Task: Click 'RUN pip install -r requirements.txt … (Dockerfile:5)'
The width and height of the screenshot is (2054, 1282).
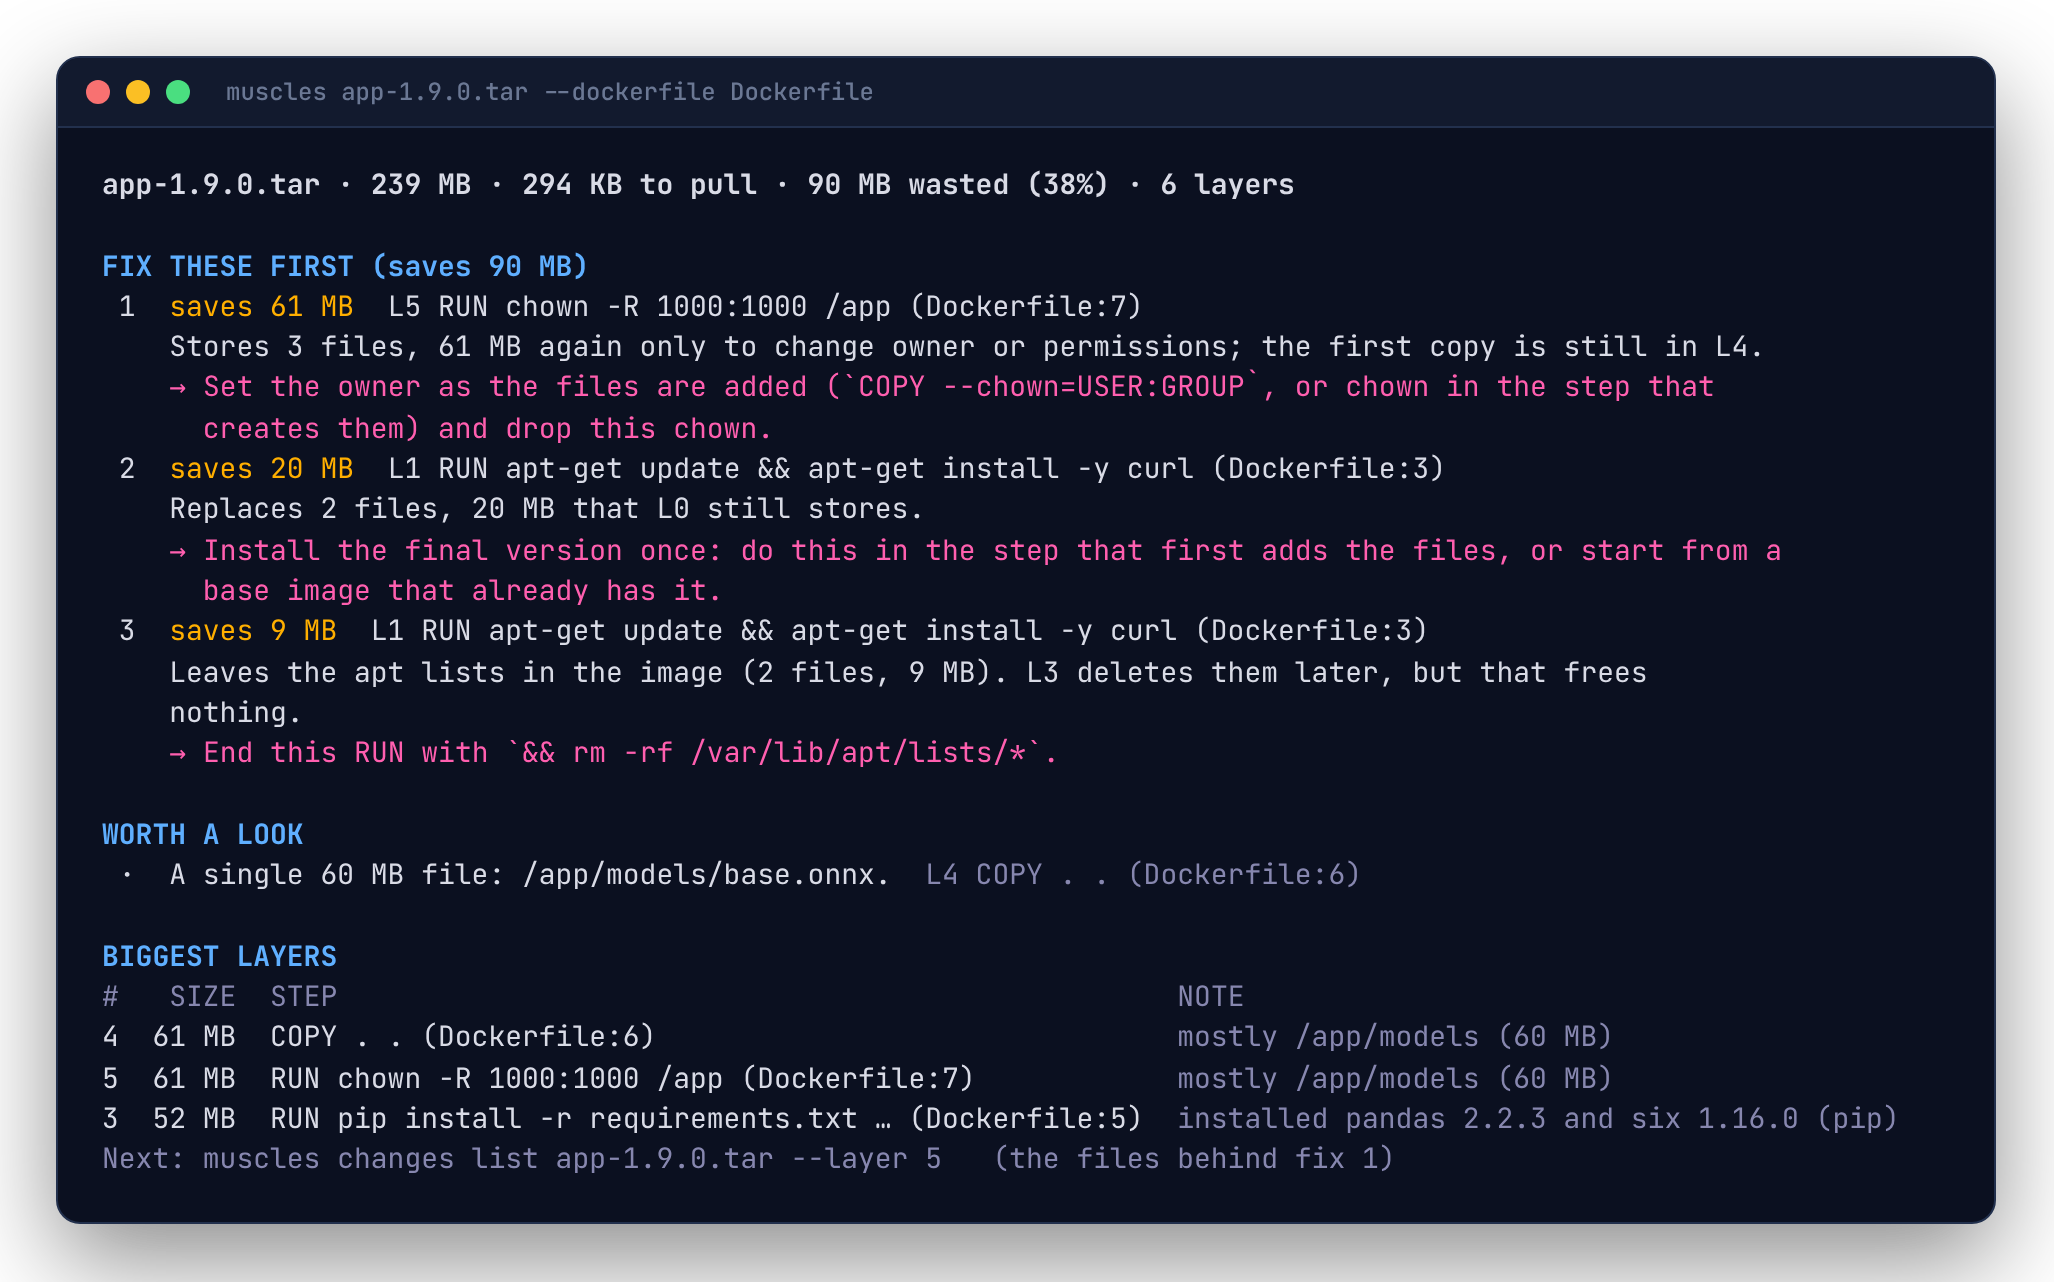Action: [705, 1119]
